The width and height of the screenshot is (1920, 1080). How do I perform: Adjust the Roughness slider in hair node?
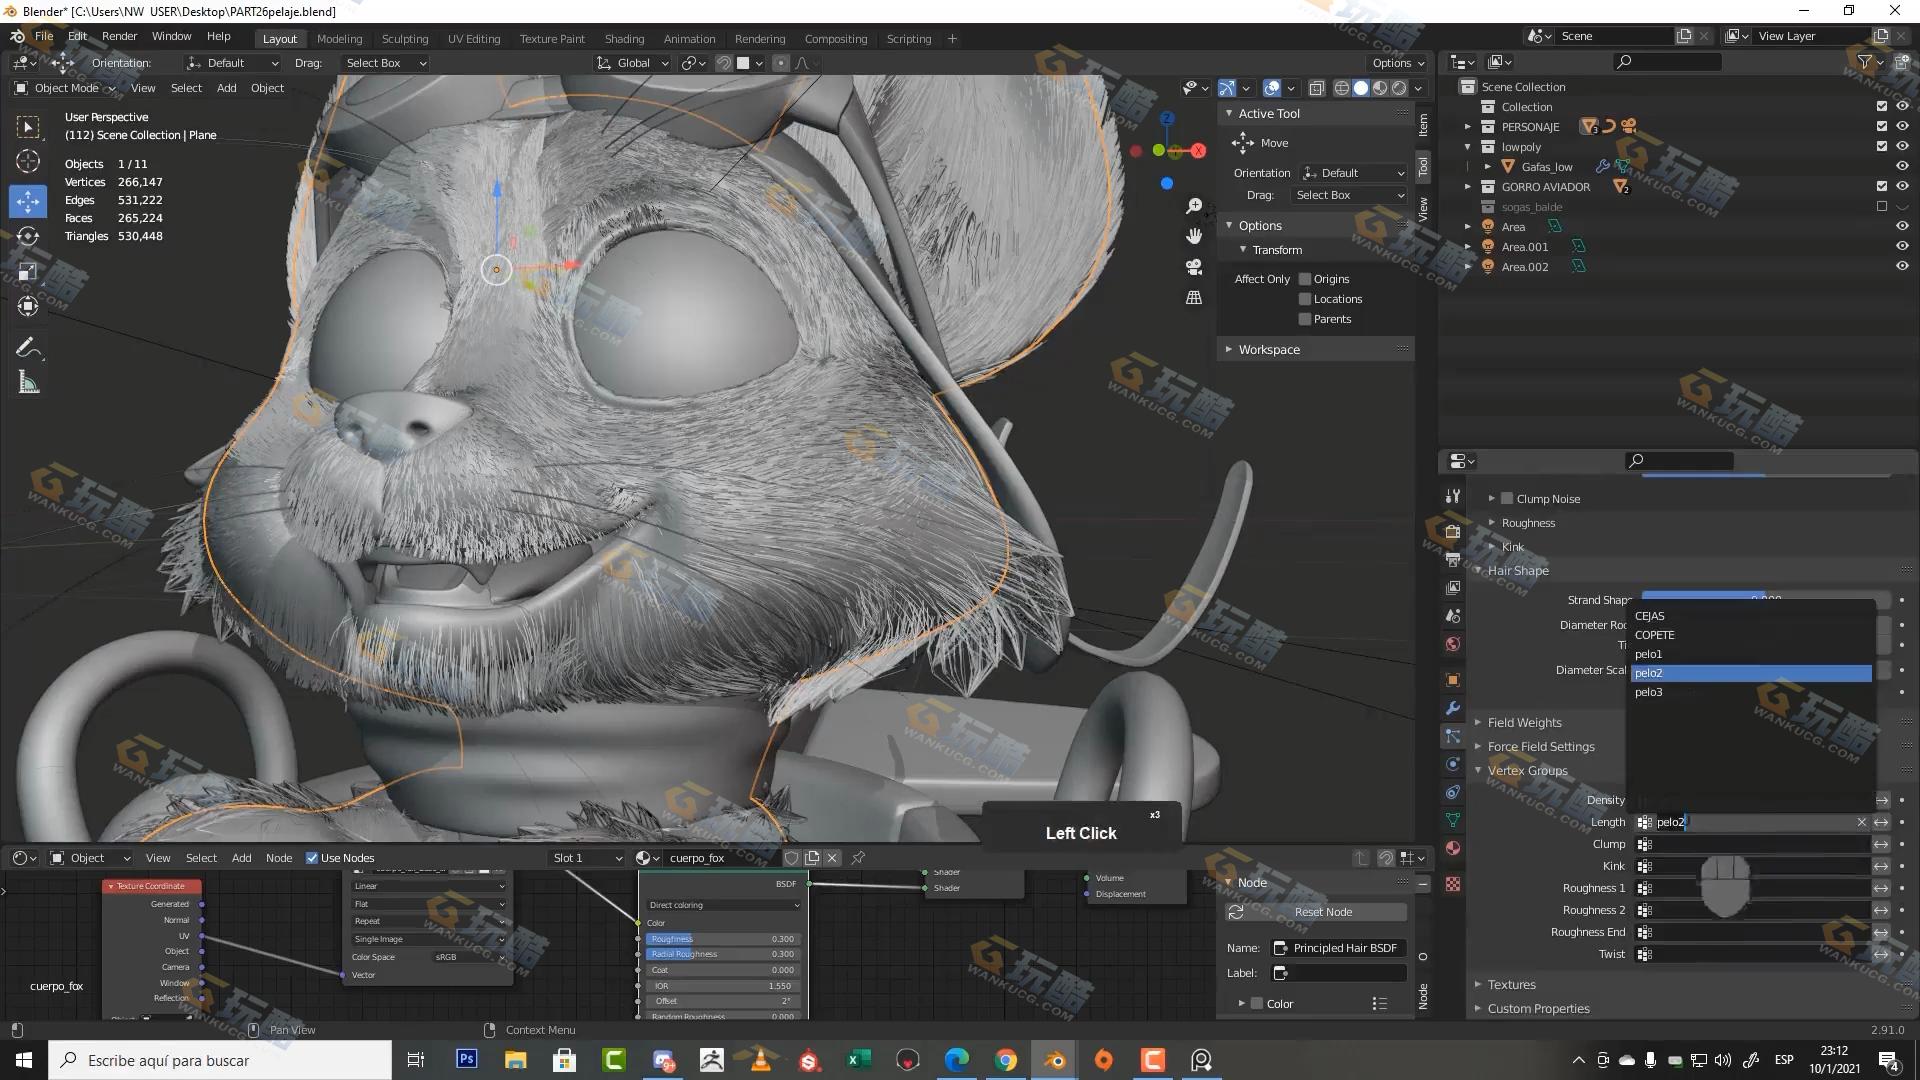coord(720,939)
